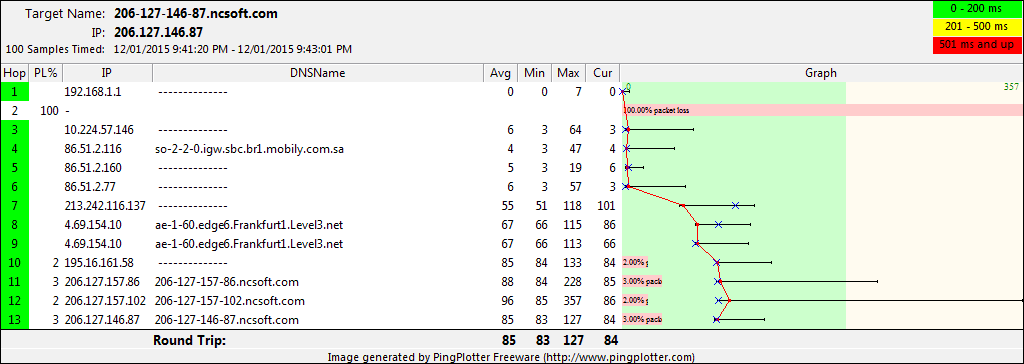Select the red 501 ms and up legend swatch
1024x364 pixels.
tap(977, 44)
